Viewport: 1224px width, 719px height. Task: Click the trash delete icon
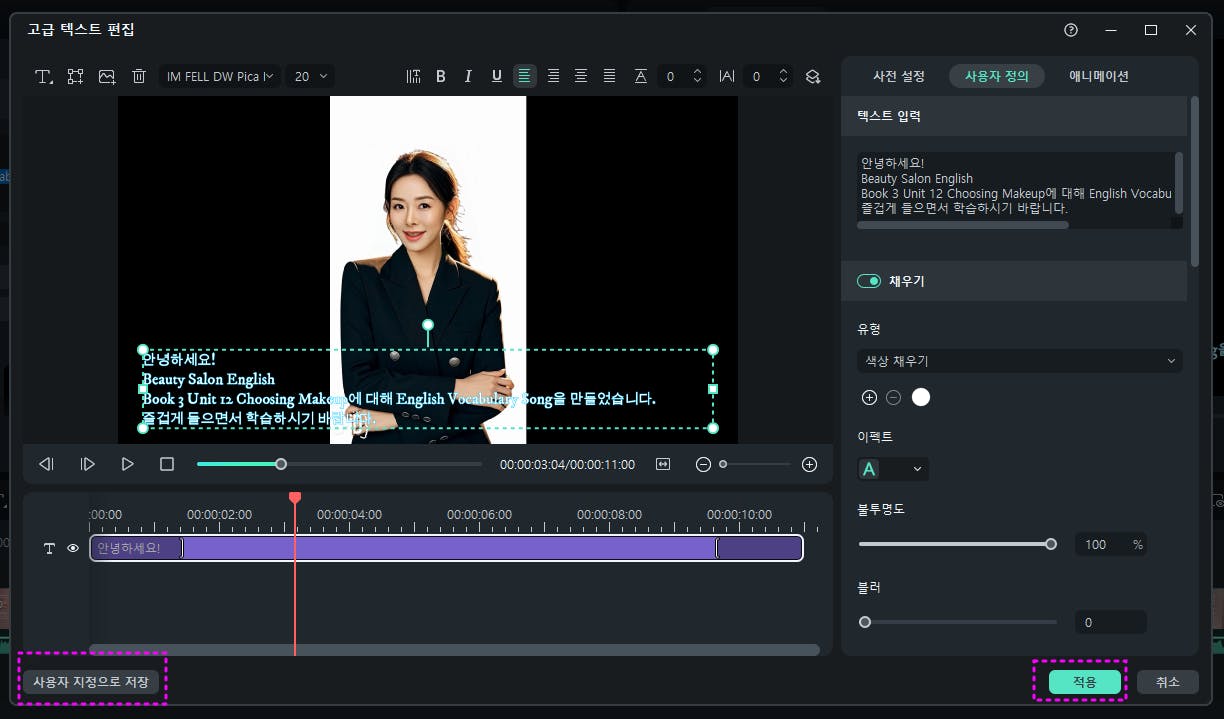(139, 77)
